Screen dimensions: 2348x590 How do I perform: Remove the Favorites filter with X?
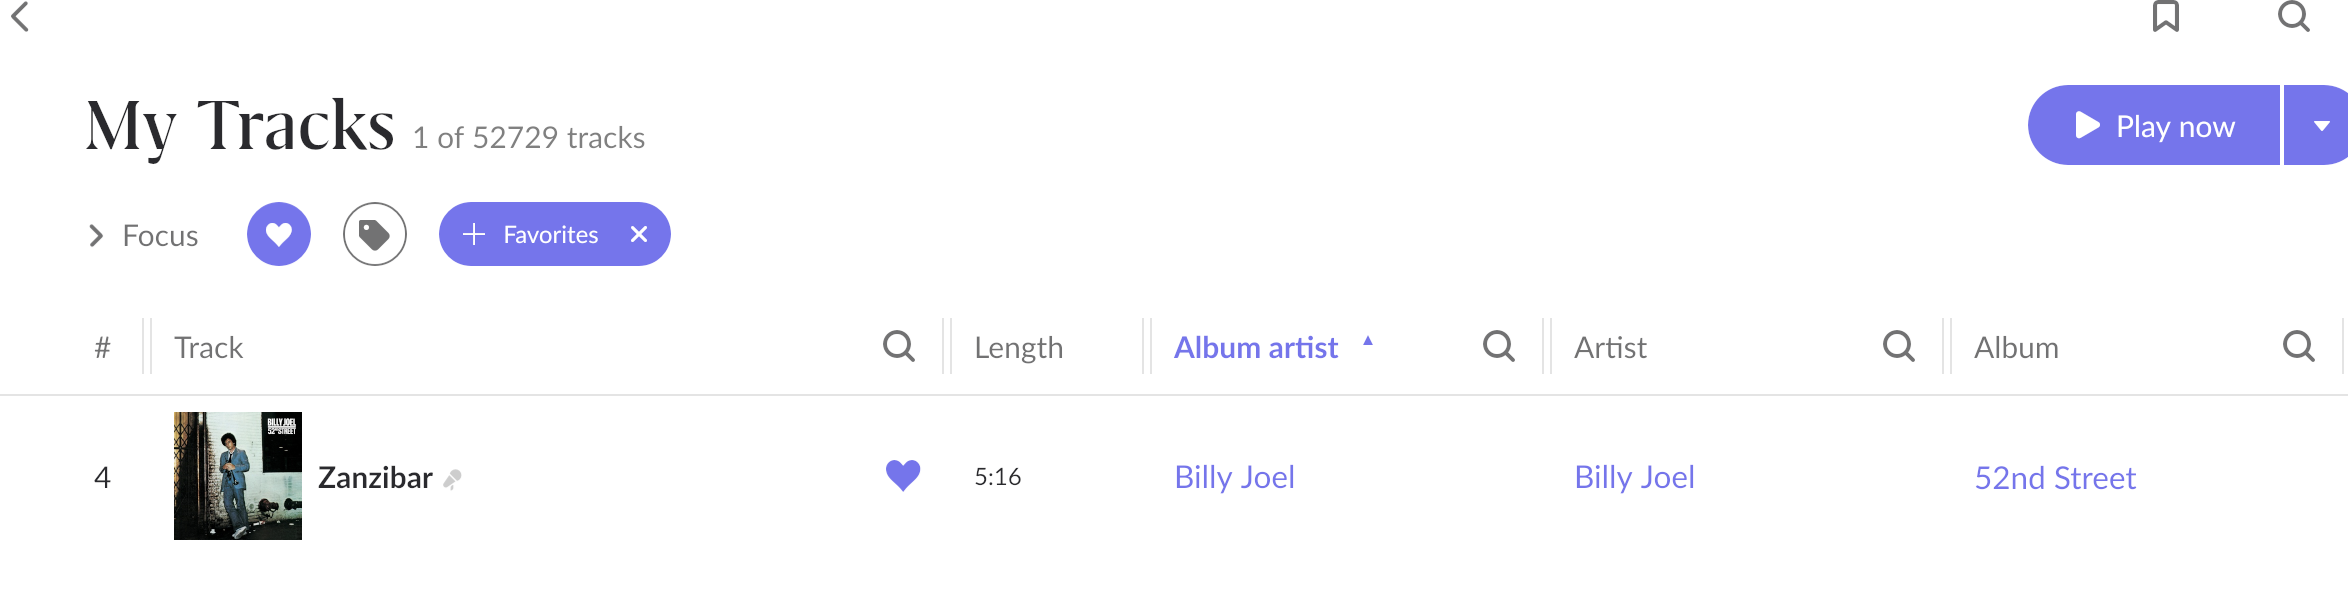639,234
